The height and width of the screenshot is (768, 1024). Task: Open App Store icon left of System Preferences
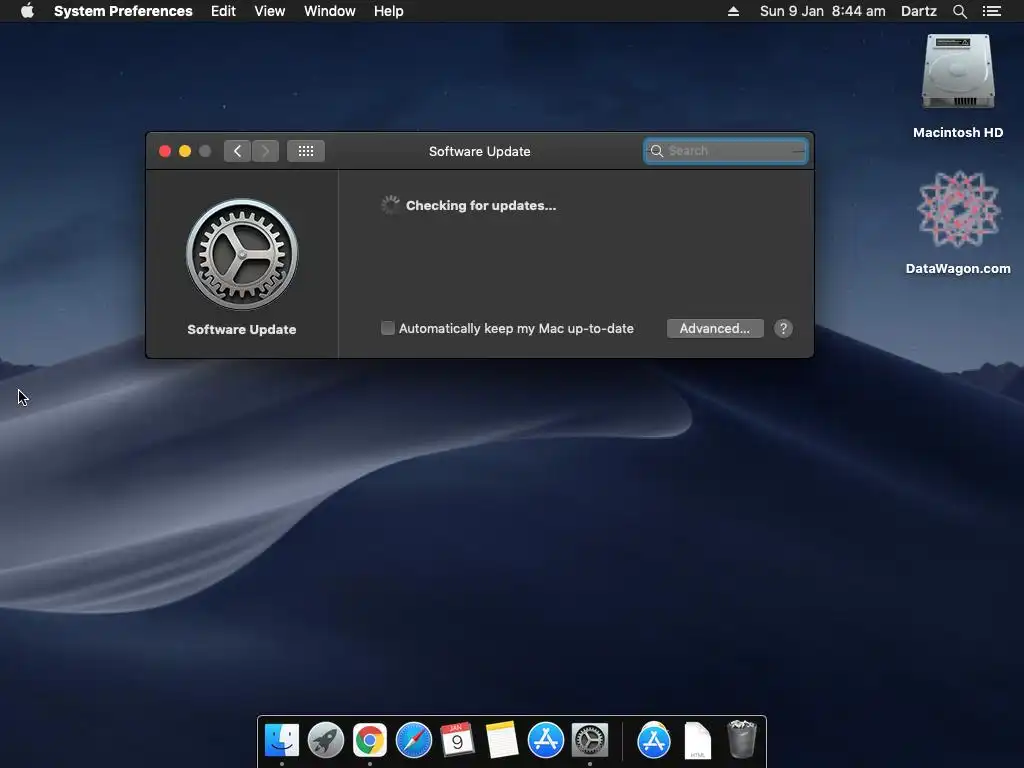tap(545, 740)
